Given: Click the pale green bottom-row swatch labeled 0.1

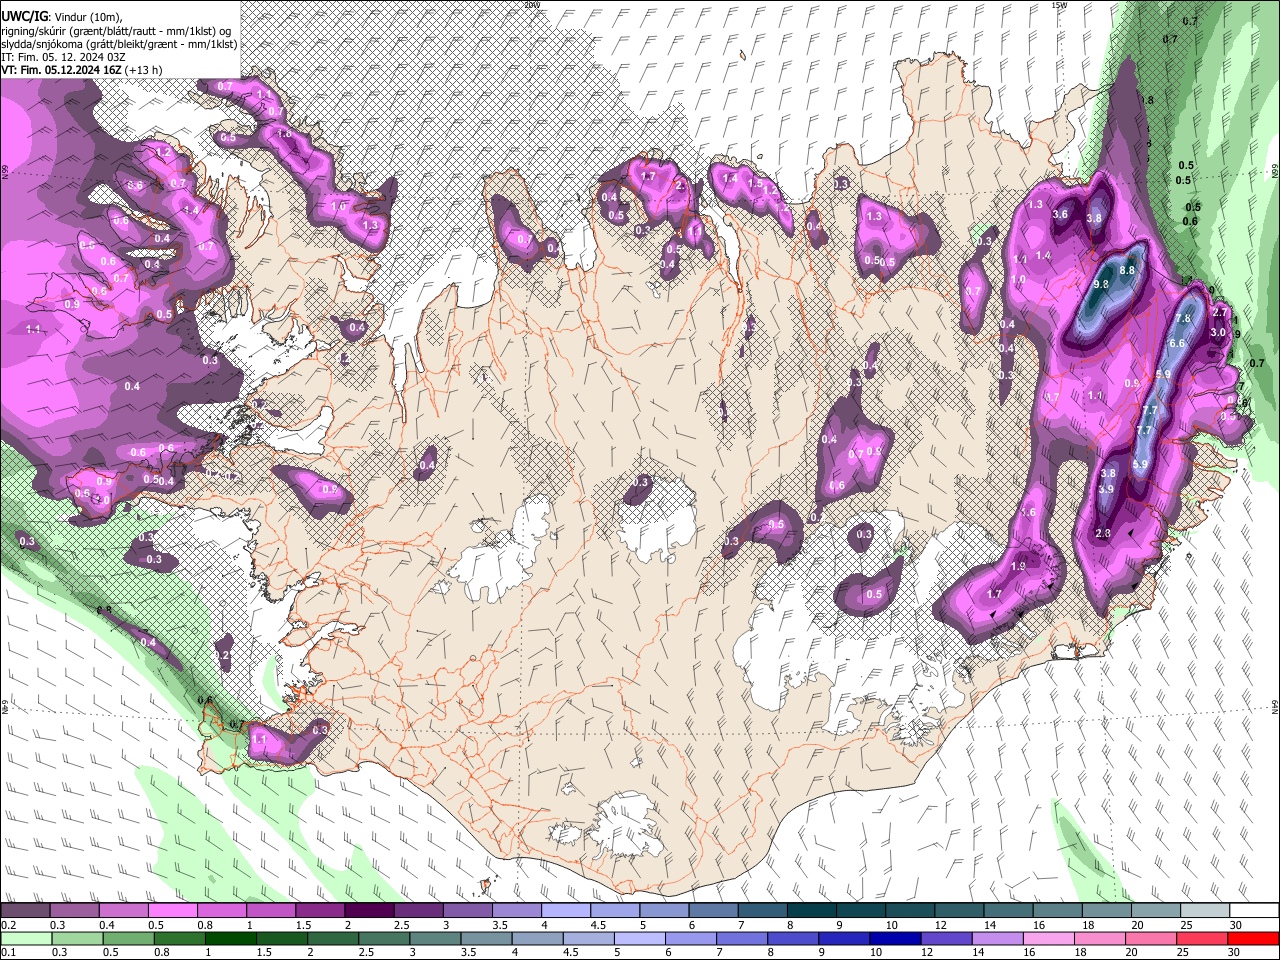Looking at the screenshot, I should [x=25, y=938].
